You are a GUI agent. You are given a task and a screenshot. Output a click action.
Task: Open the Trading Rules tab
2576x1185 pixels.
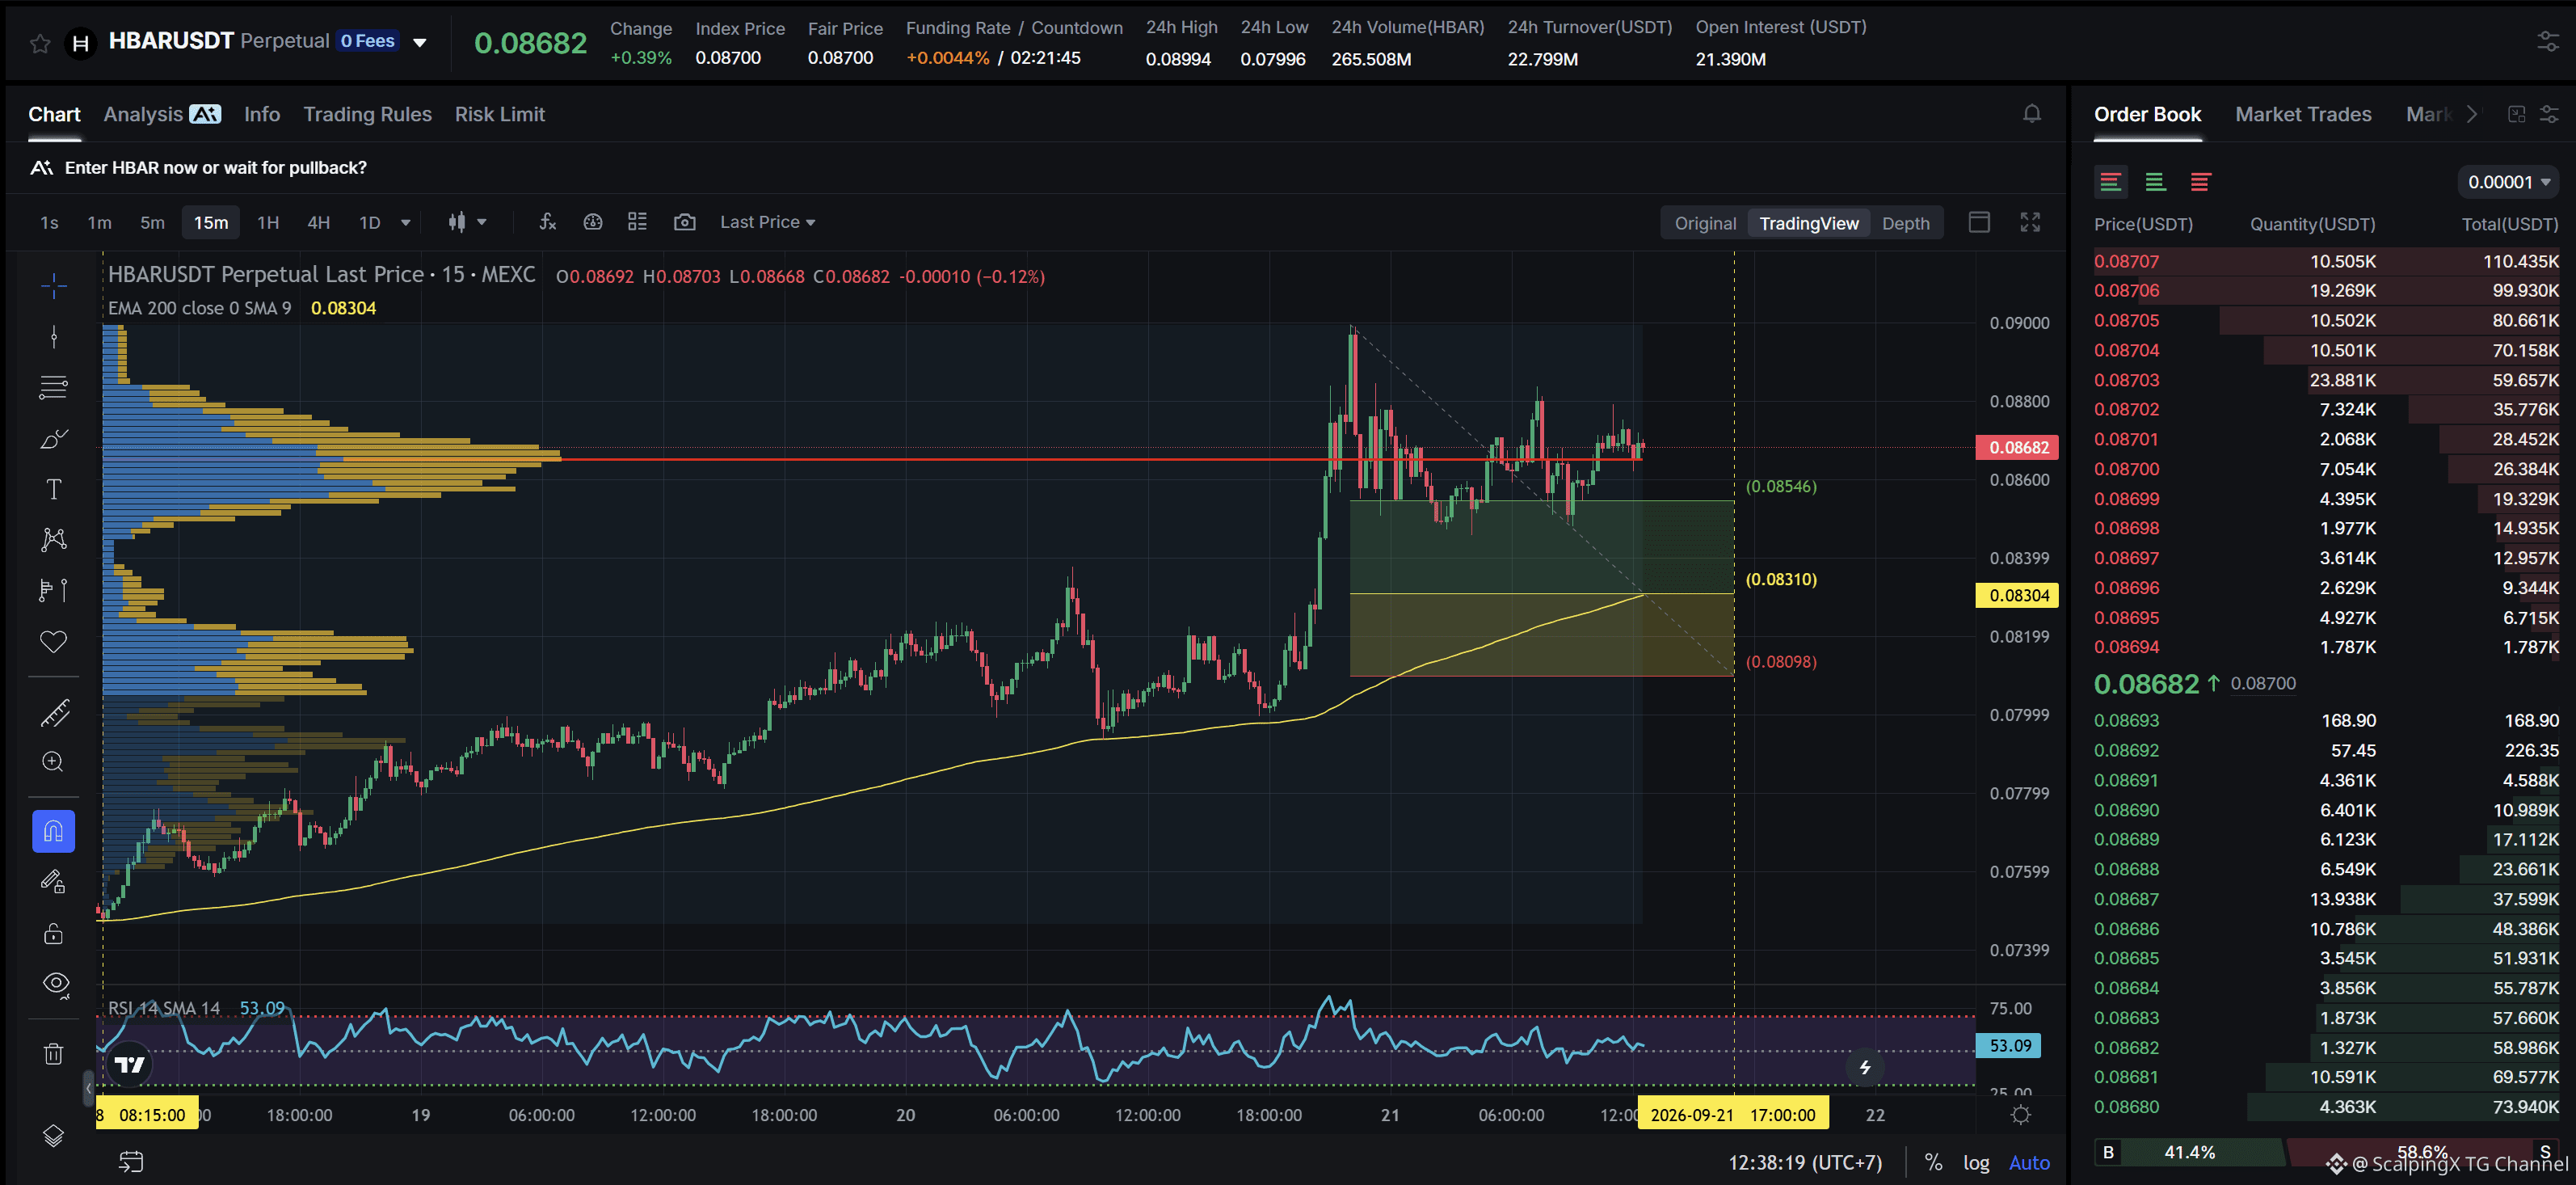click(x=367, y=114)
